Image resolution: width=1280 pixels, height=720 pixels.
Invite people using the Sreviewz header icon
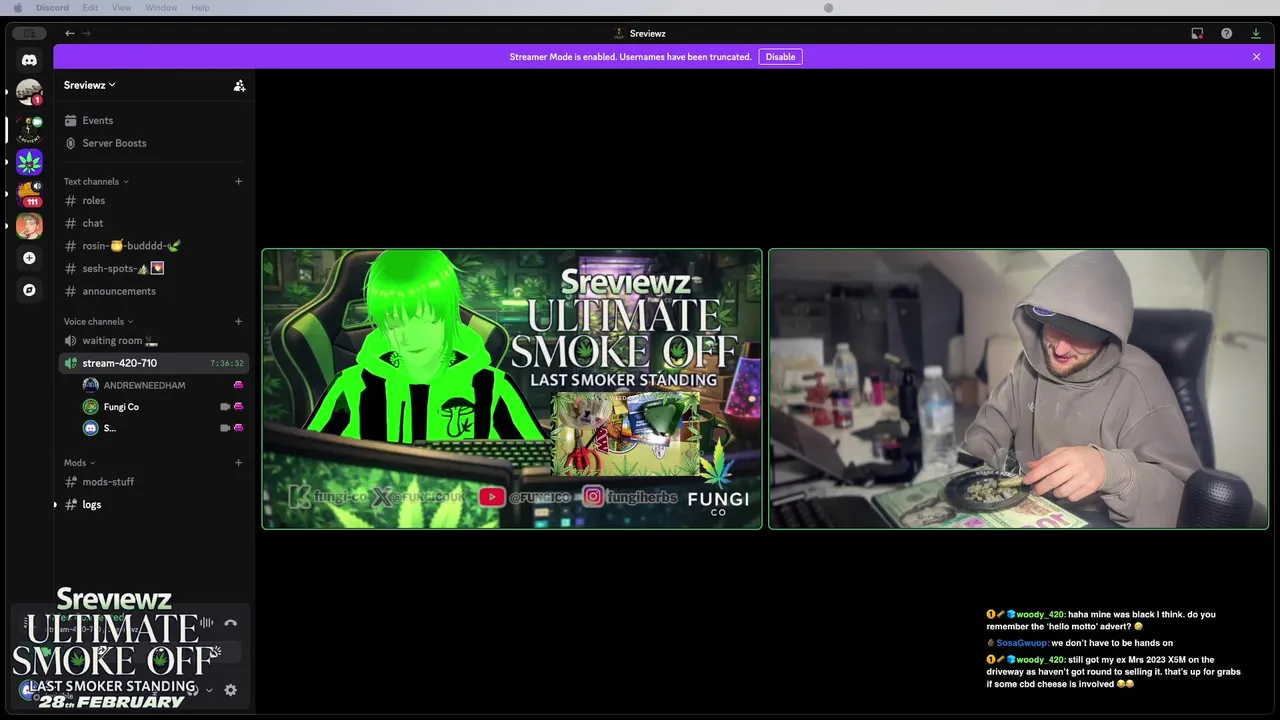[239, 86]
